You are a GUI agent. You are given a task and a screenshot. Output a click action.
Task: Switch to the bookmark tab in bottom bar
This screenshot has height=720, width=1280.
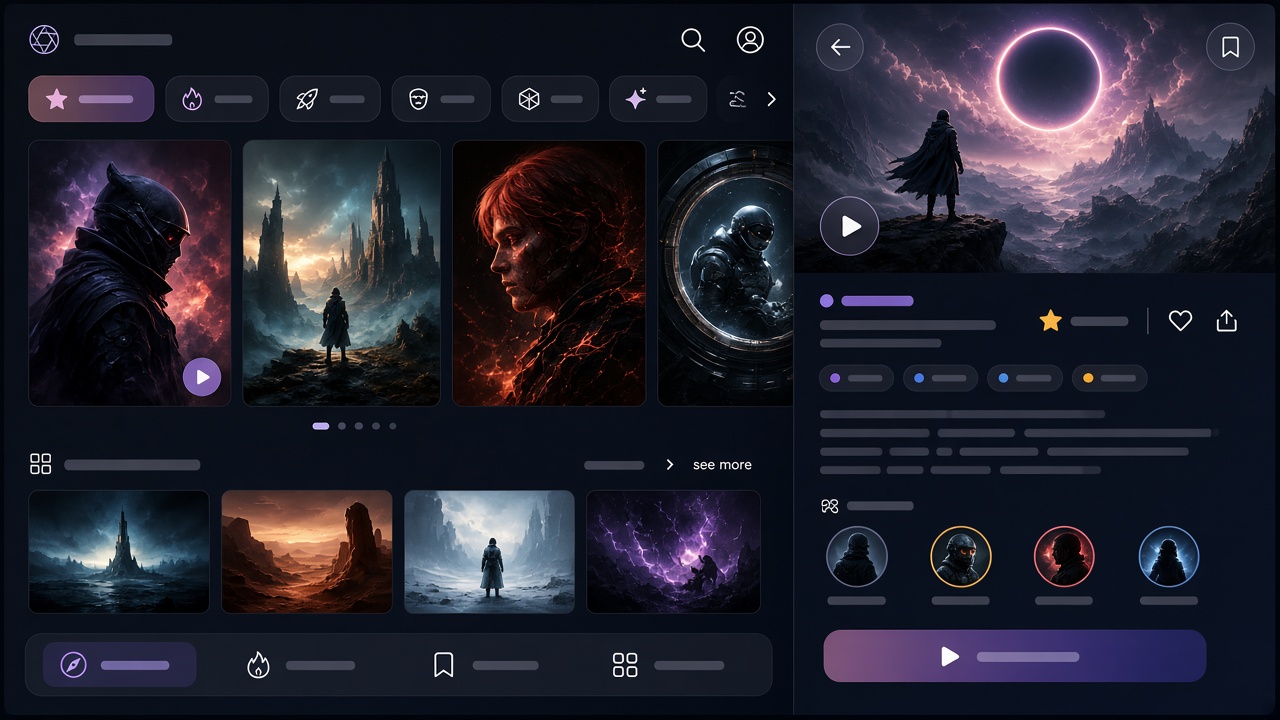[487, 665]
